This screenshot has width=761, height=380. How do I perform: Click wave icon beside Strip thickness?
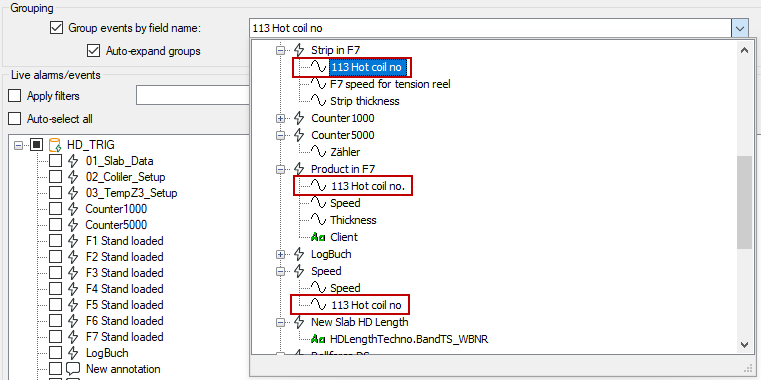[x=318, y=101]
